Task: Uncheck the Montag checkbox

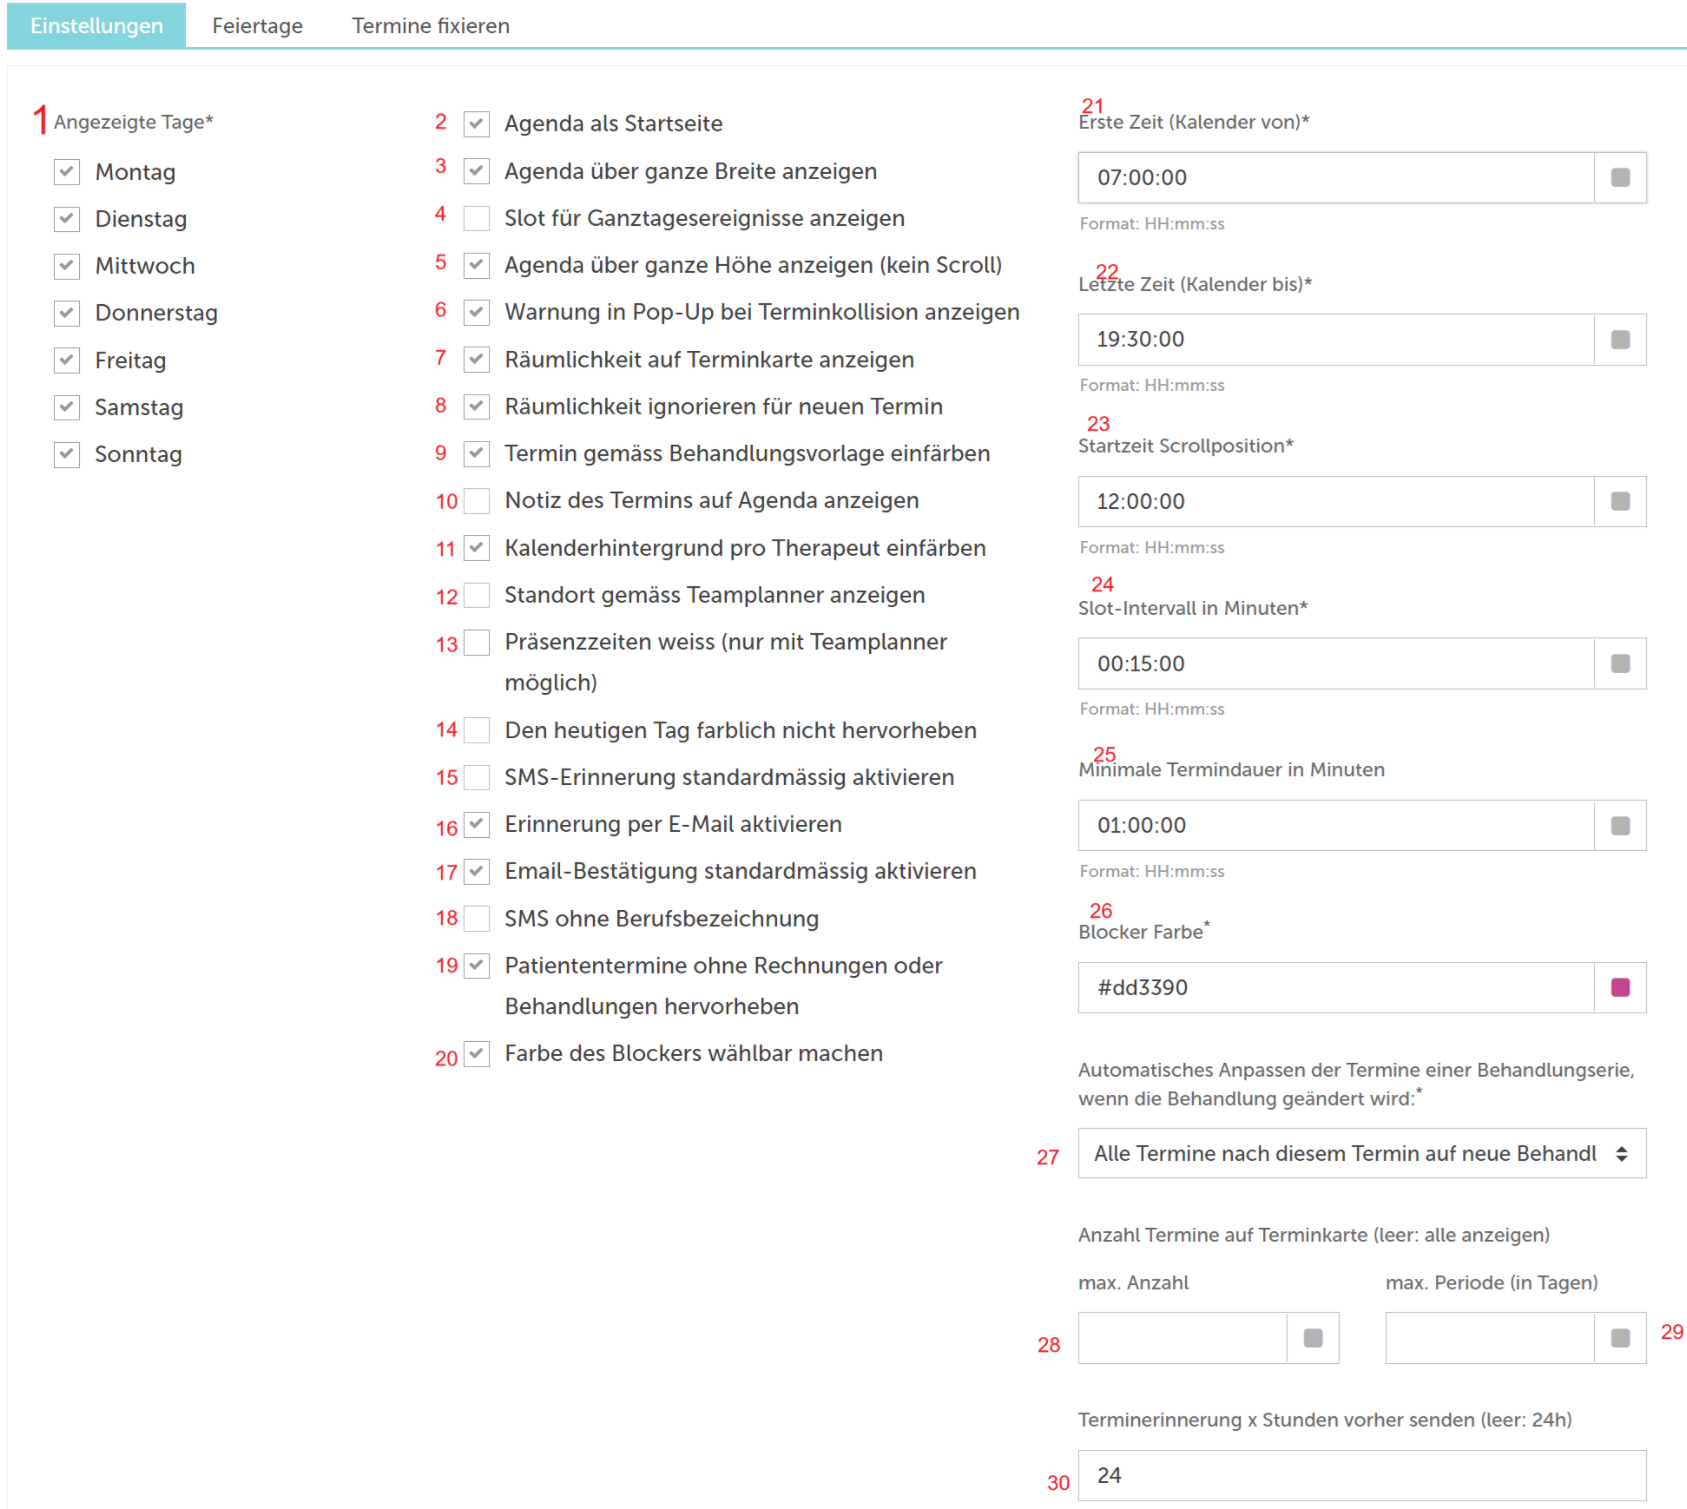Action: 67,172
